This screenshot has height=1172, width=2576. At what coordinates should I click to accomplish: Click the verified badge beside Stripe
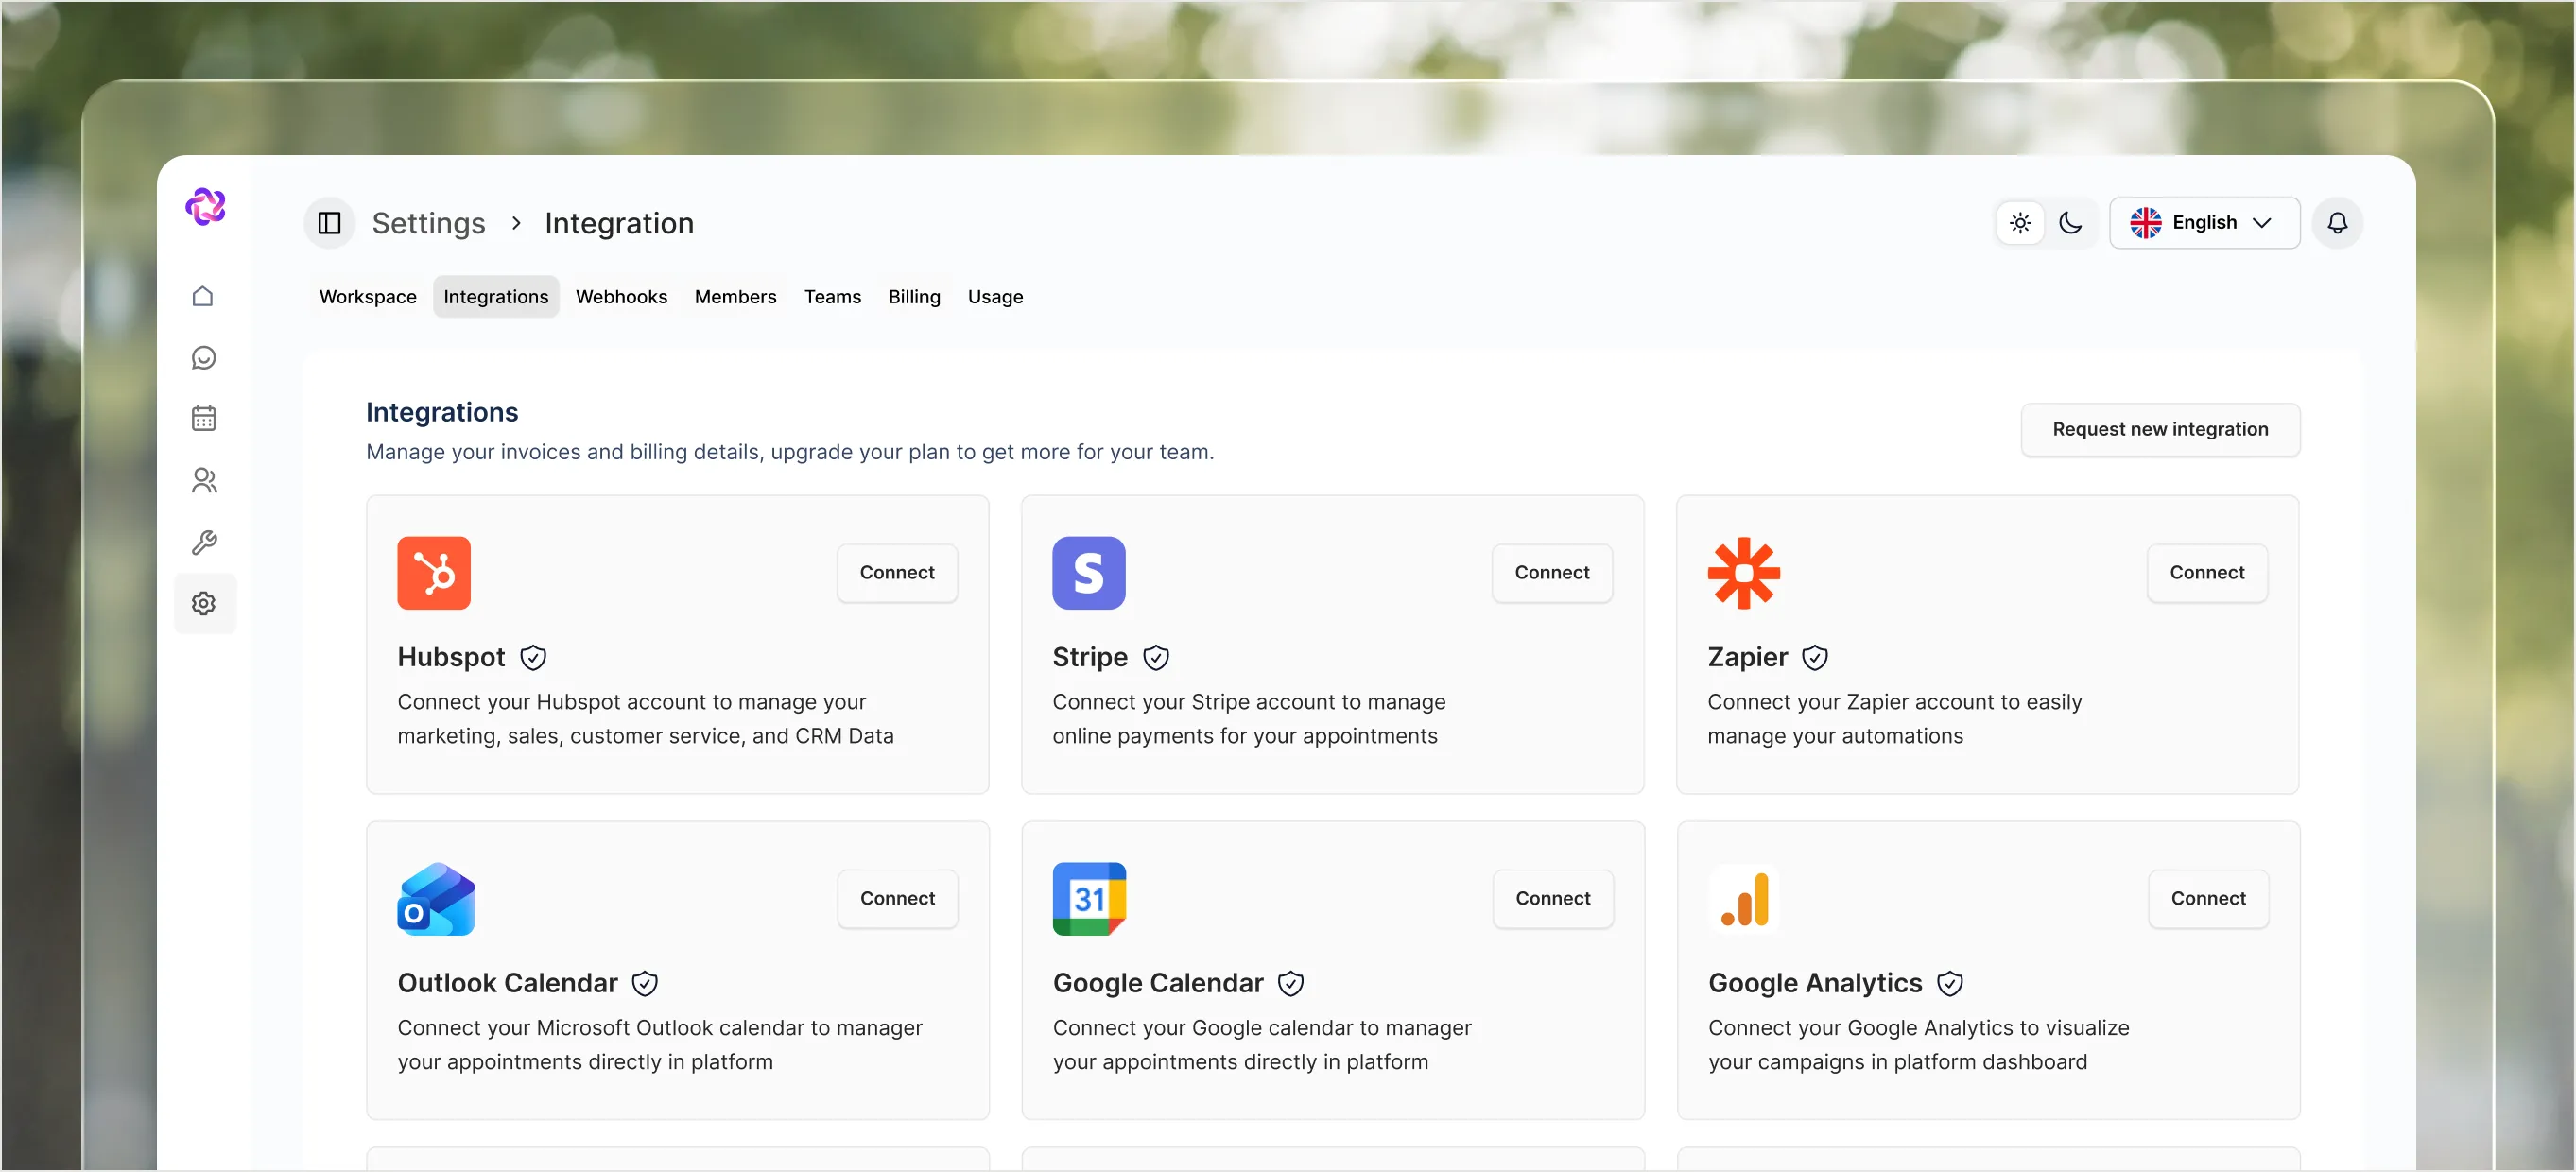(1156, 657)
